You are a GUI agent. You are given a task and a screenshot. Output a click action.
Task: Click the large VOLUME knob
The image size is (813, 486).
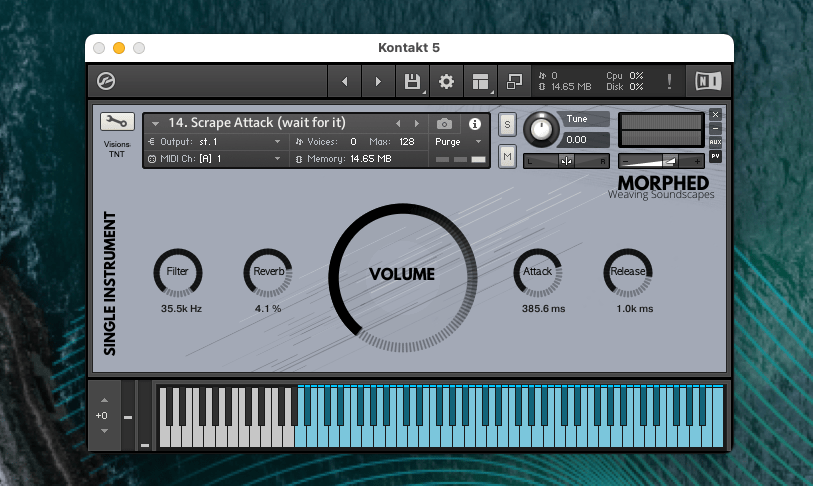point(402,277)
